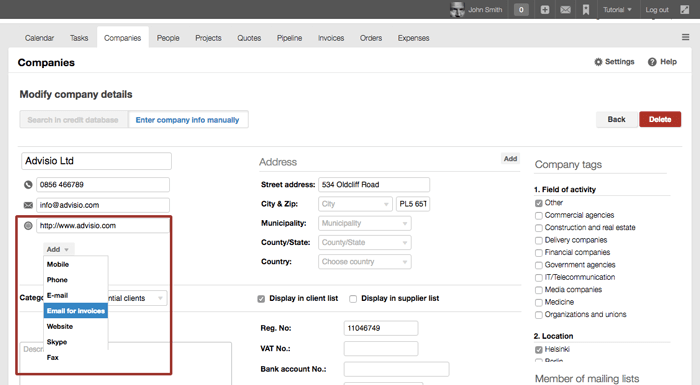Check Financial companies checkbox
This screenshot has height=385, width=700.
click(x=539, y=253)
